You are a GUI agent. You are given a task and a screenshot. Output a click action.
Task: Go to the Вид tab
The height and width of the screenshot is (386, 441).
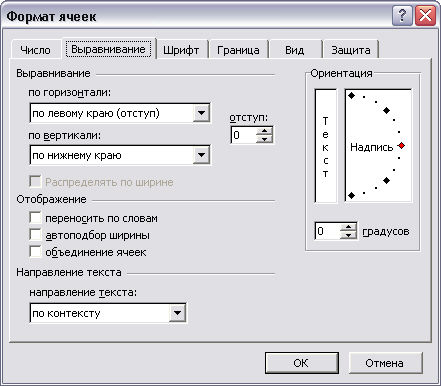pos(294,50)
